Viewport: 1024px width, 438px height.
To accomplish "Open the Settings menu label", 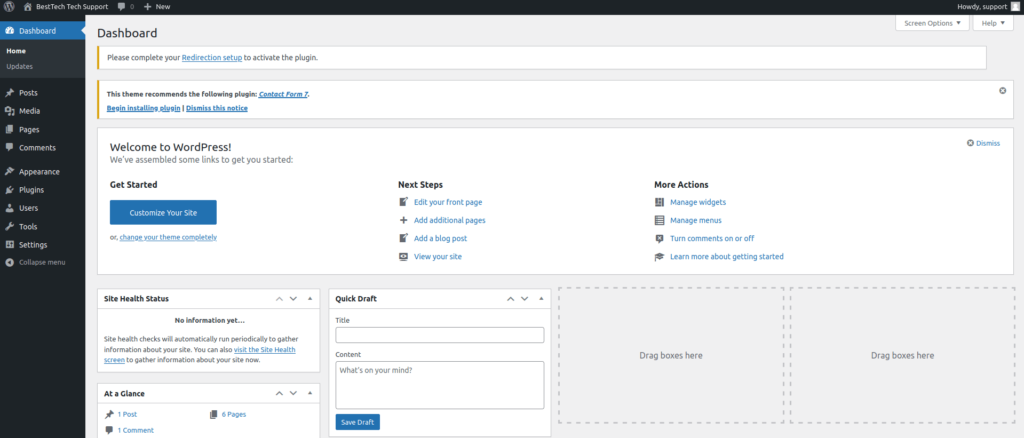I will tap(33, 245).
